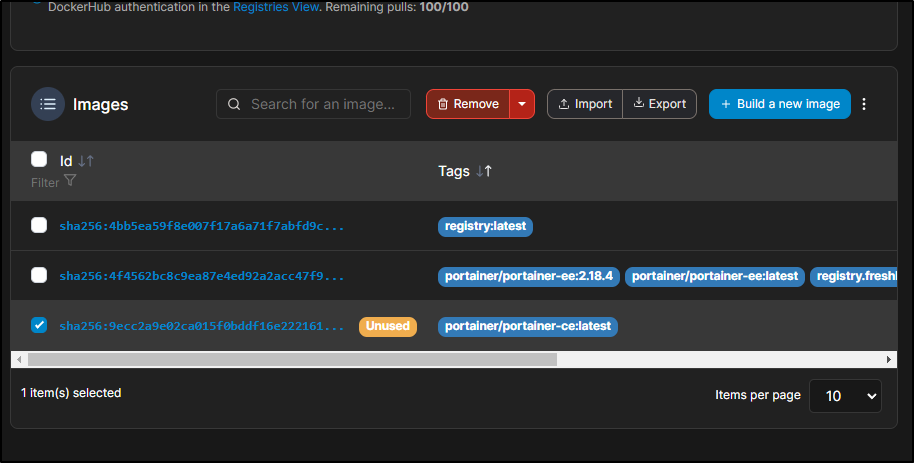Click the Import button
This screenshot has height=463, width=914.
(585, 104)
